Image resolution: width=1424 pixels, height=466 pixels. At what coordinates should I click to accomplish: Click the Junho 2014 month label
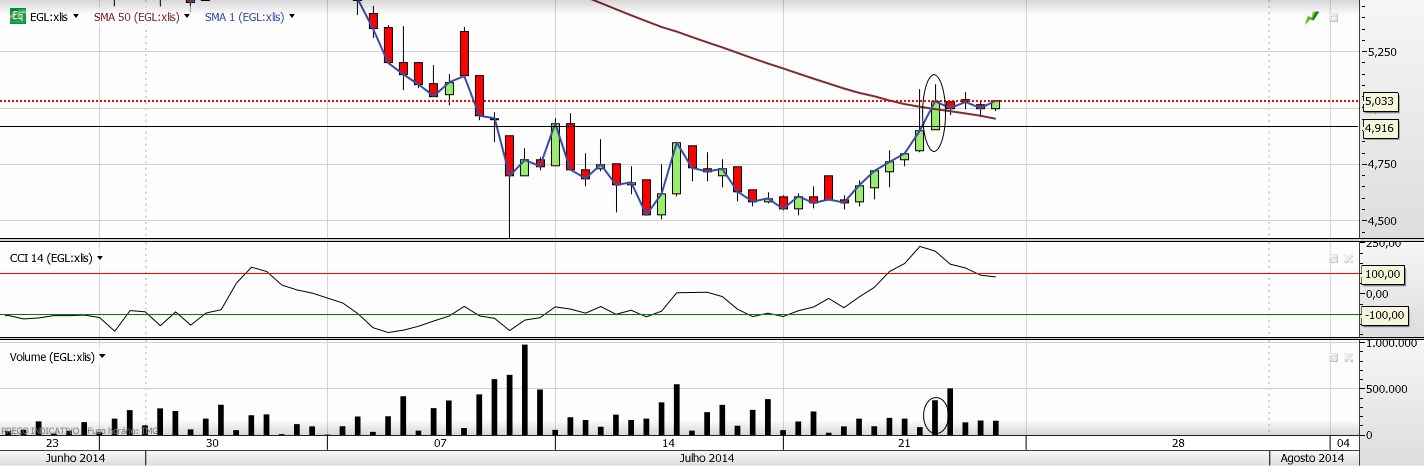click(76, 458)
